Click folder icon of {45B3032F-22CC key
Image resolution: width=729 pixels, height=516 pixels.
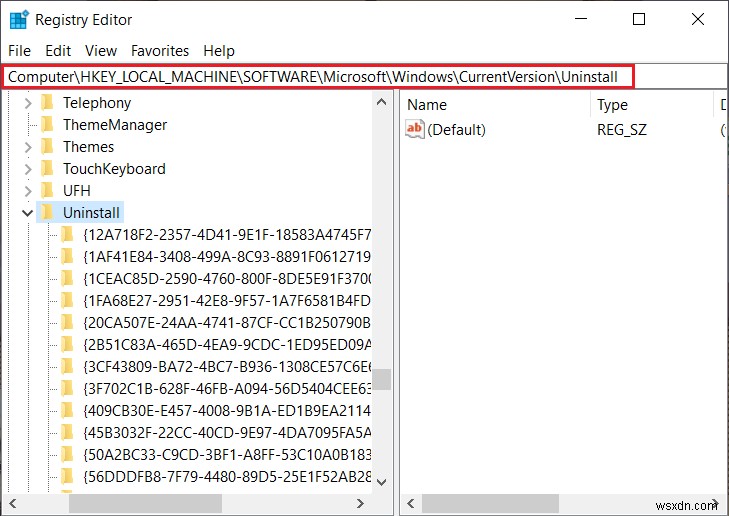coord(67,432)
